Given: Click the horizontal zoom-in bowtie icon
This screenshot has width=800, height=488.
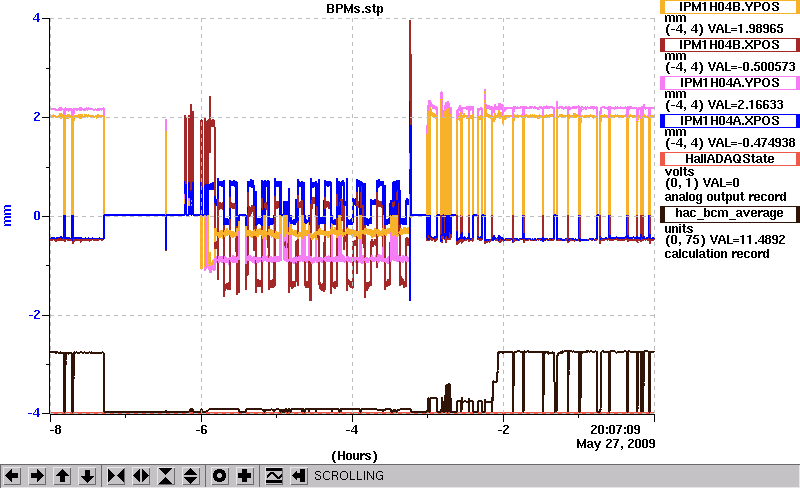Looking at the screenshot, I should [x=116, y=476].
